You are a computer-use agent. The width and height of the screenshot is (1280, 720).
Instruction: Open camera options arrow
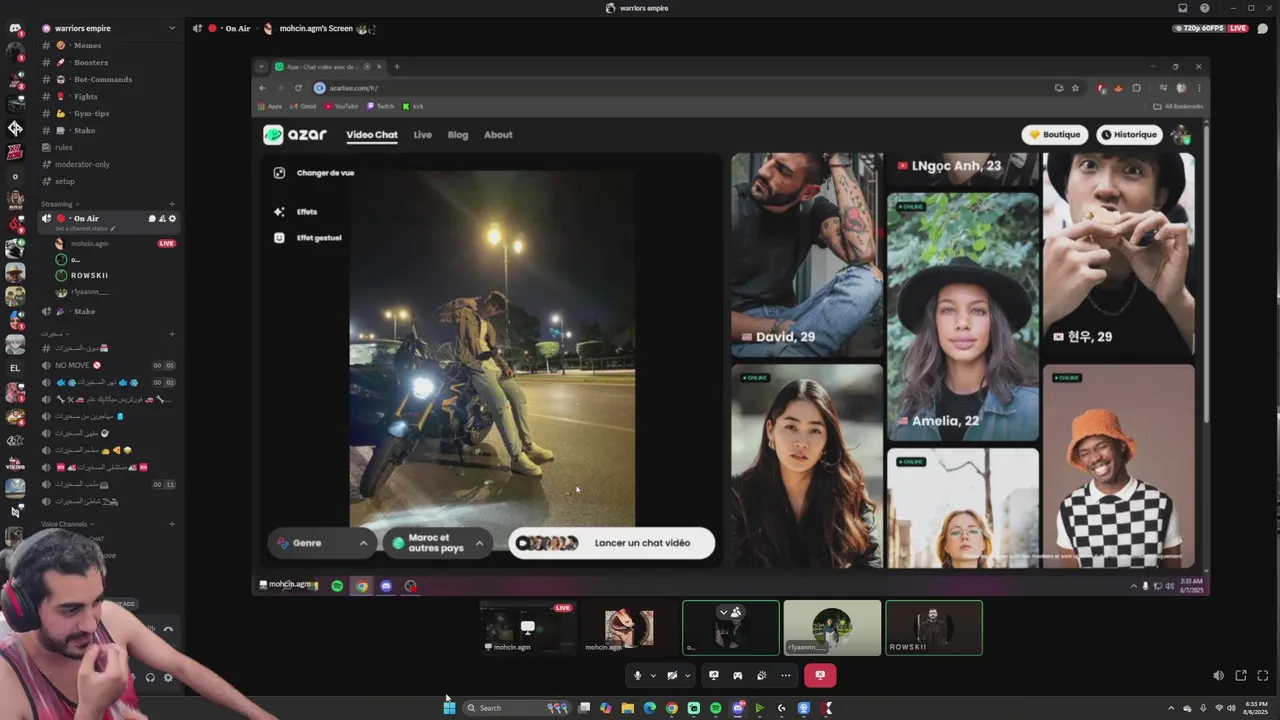[687, 675]
